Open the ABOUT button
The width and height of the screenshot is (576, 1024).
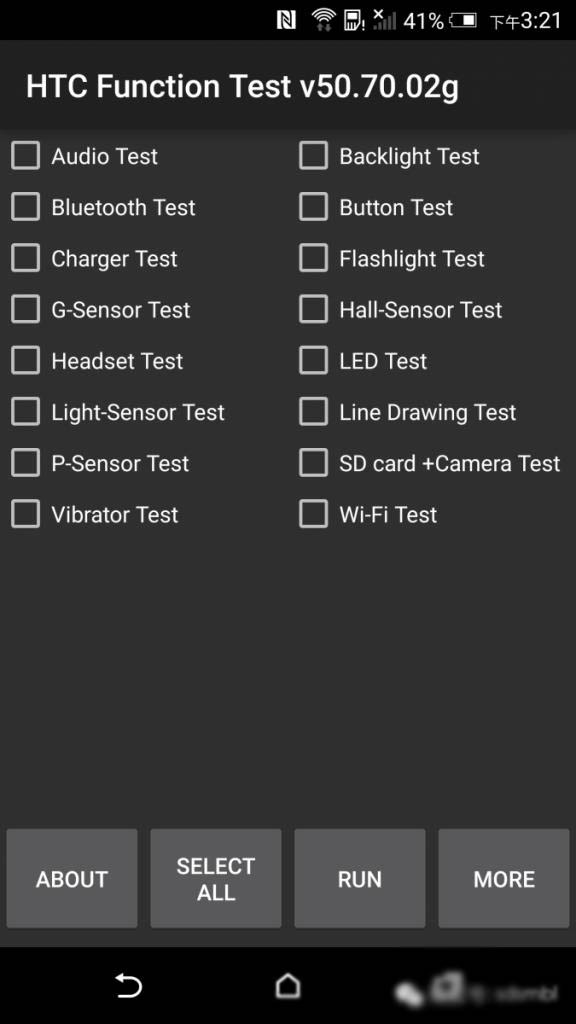point(72,878)
